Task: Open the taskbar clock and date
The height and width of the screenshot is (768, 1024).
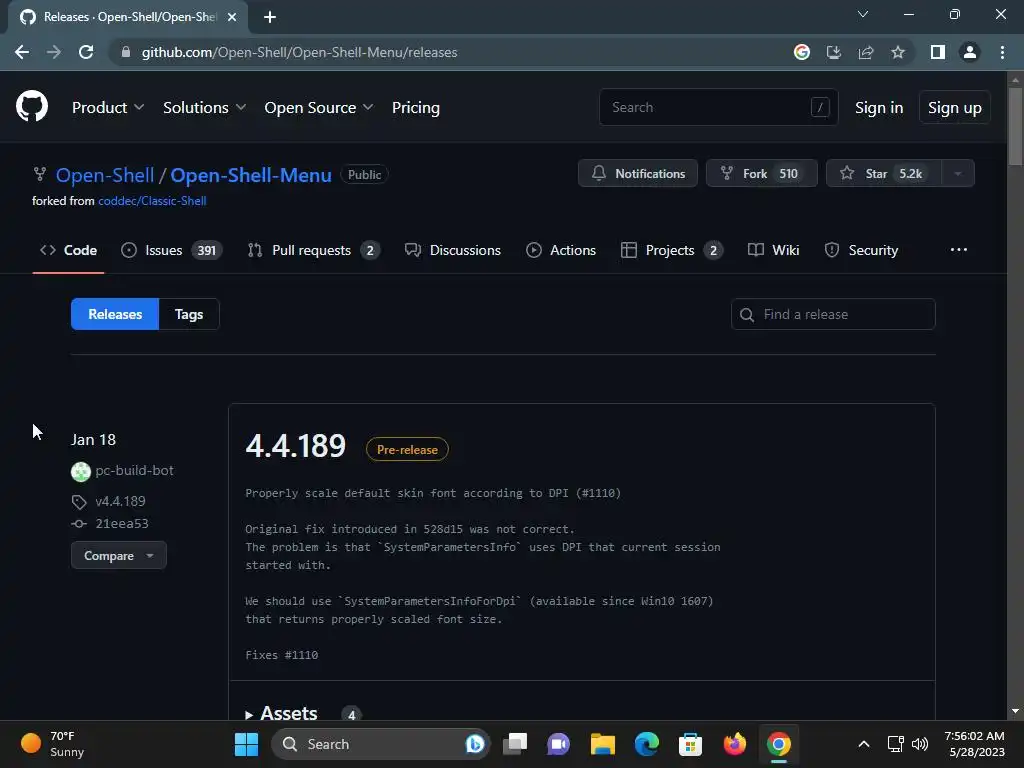Action: coord(974,744)
